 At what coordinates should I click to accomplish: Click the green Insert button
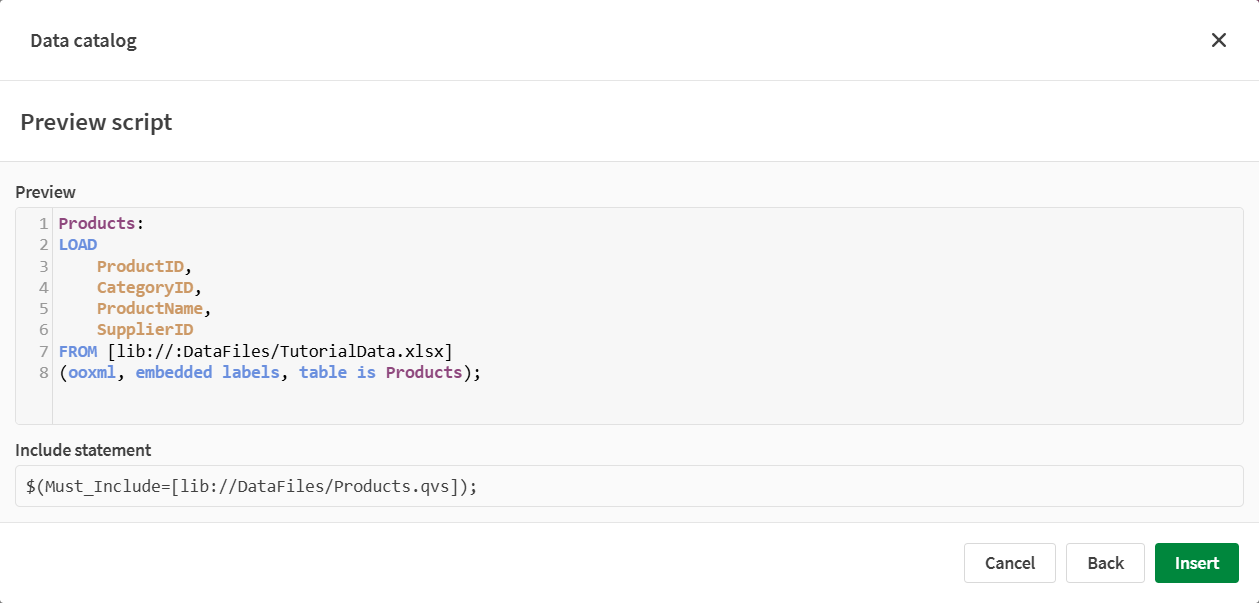point(1196,563)
